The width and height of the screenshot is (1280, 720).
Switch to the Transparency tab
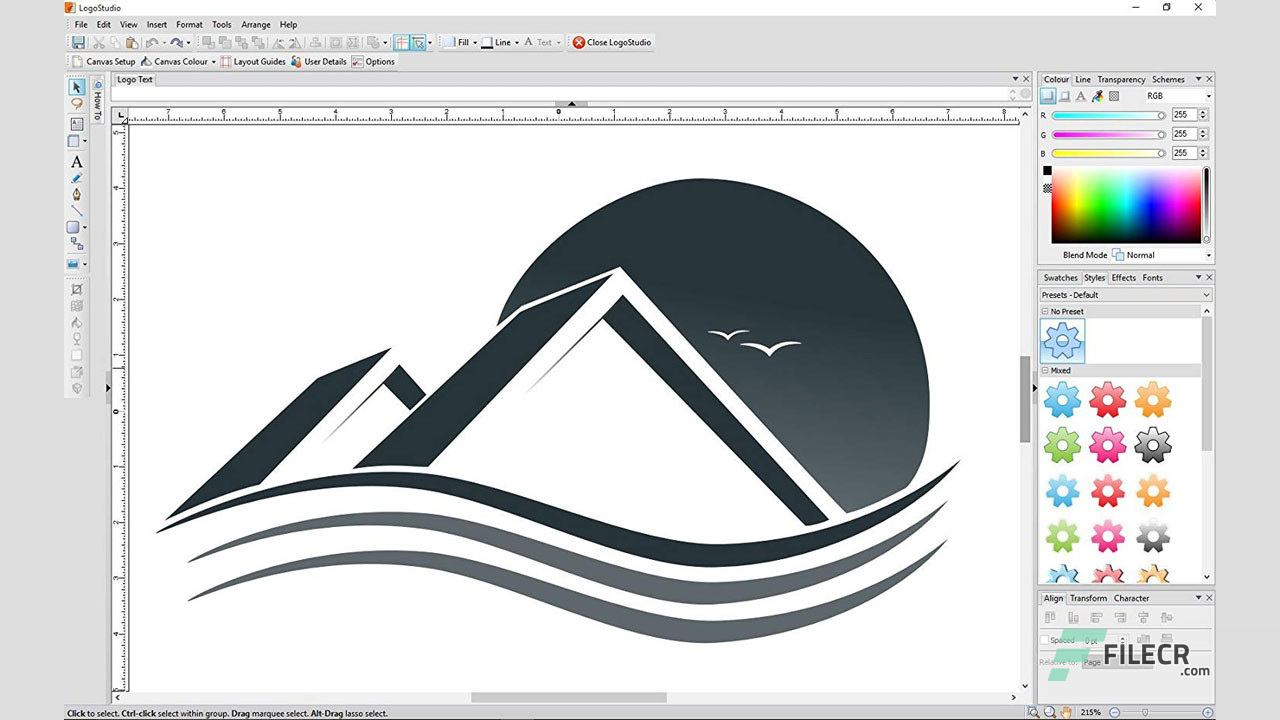click(1121, 79)
